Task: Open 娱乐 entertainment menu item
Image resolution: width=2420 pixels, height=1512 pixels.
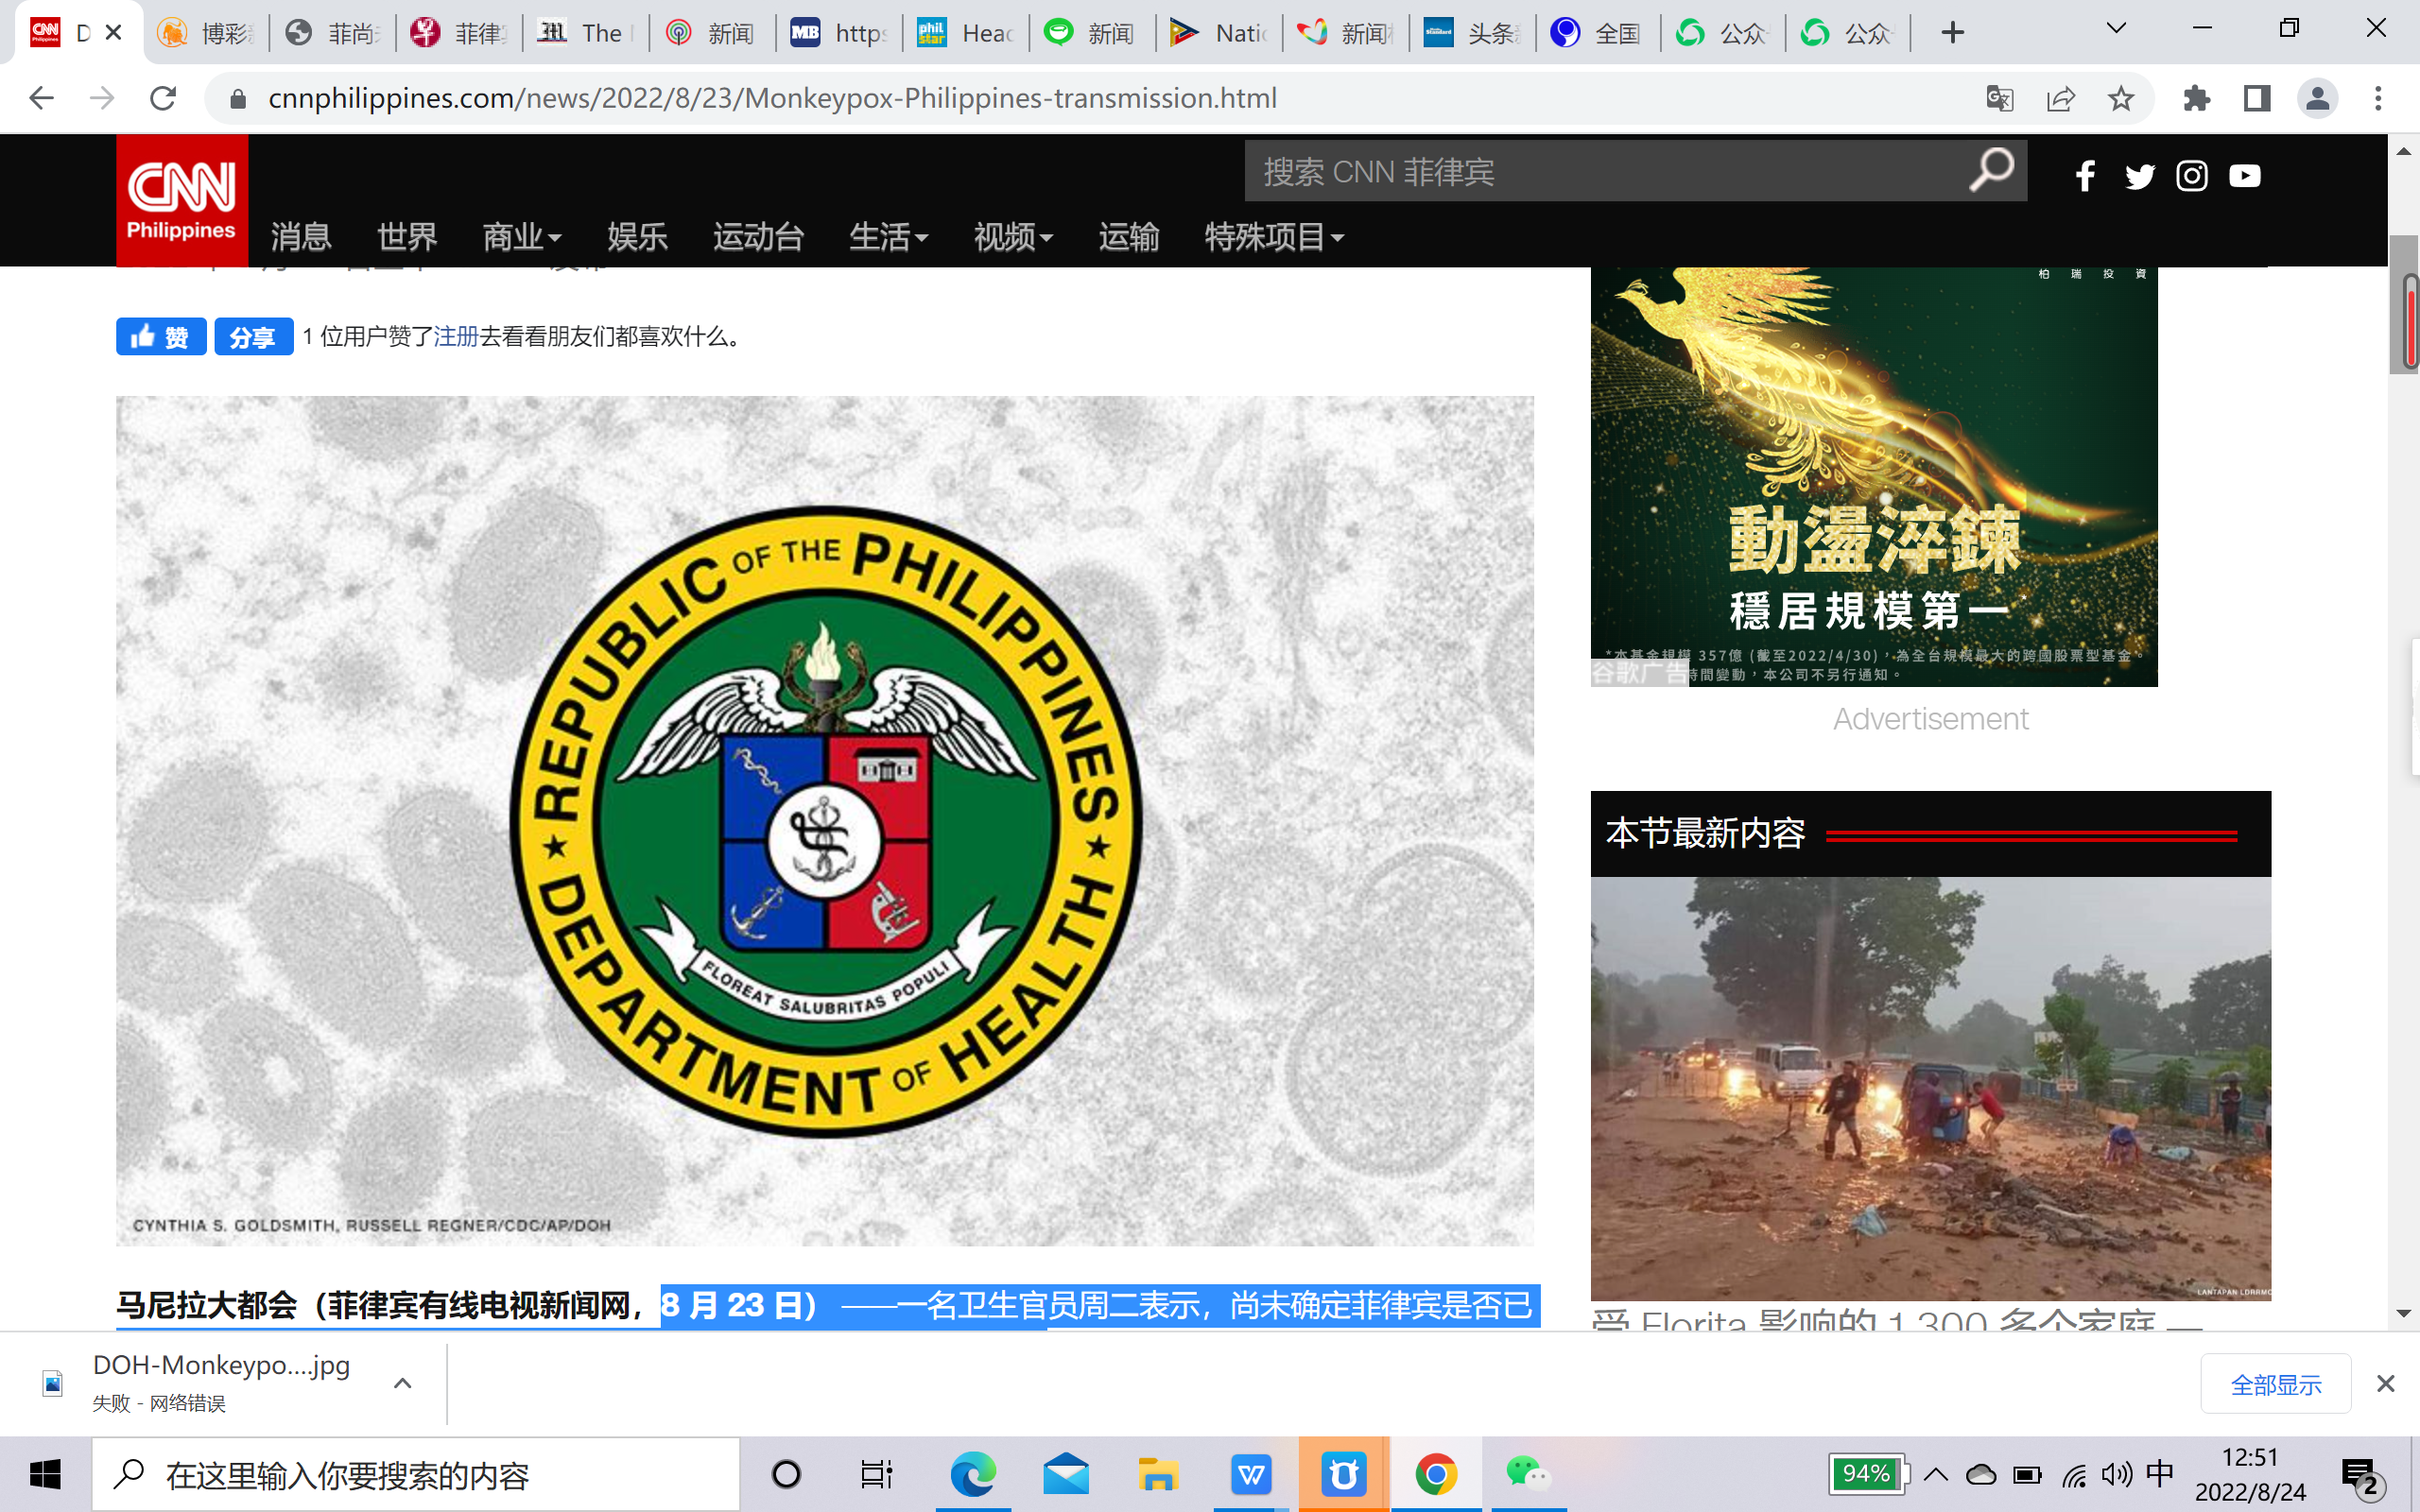Action: pyautogui.click(x=637, y=237)
